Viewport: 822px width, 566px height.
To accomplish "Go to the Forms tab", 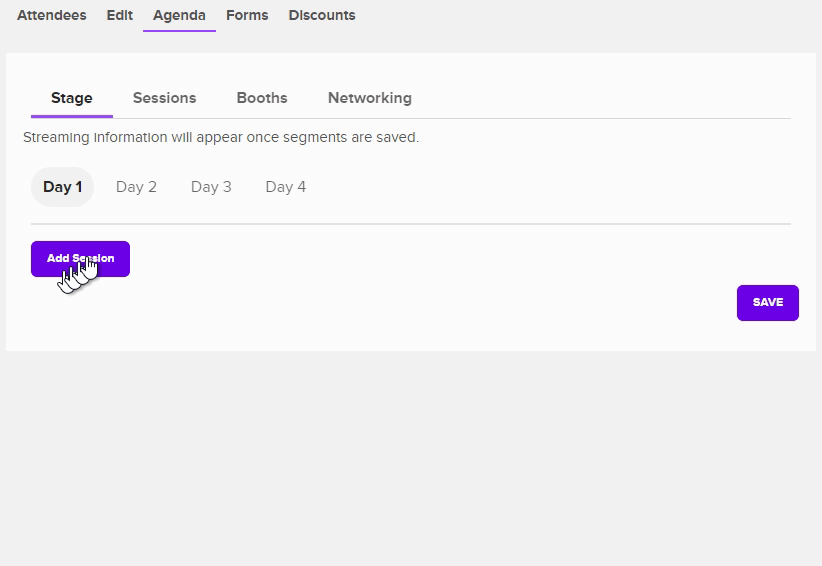I will (x=247, y=15).
